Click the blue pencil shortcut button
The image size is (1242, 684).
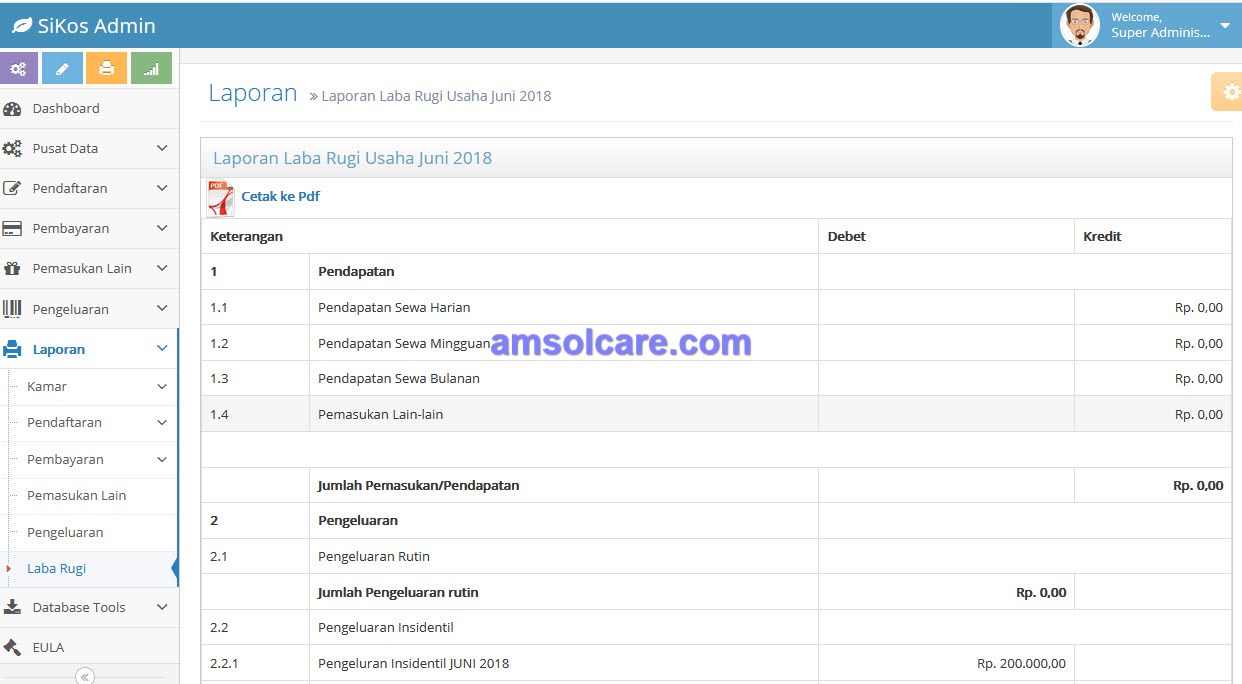pos(62,69)
